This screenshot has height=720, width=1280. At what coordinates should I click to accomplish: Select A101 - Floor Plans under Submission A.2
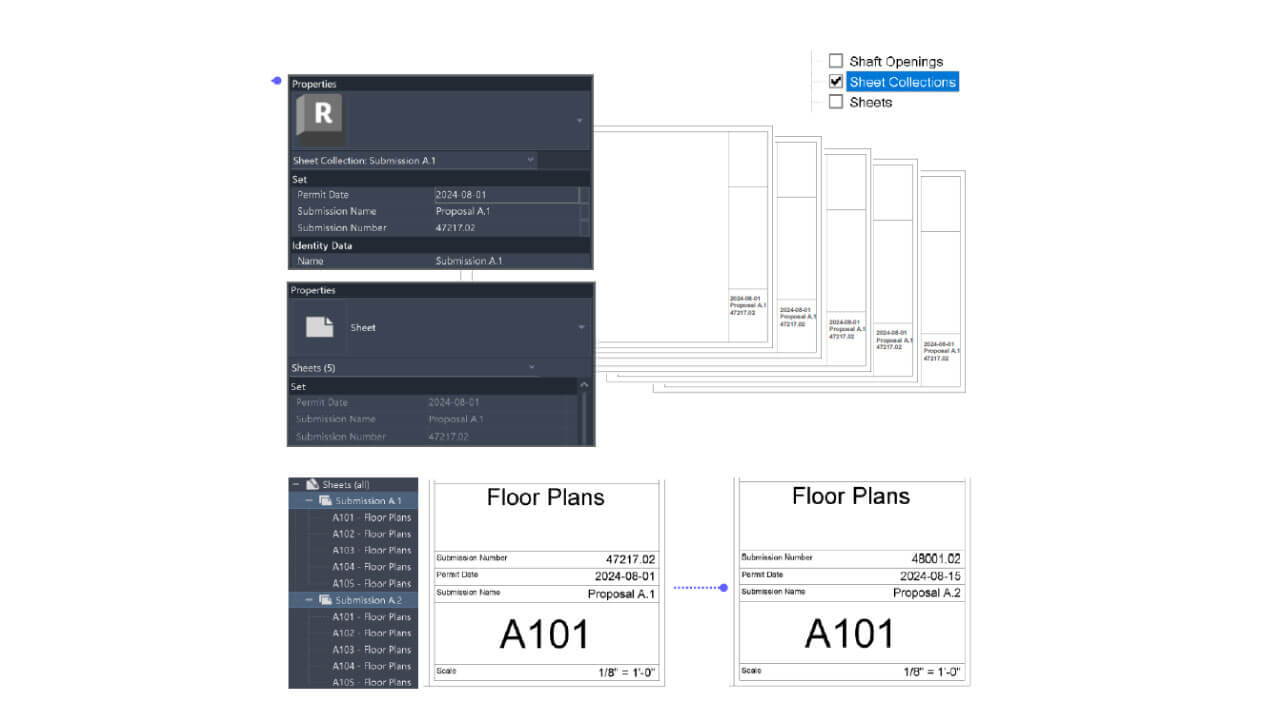tap(372, 617)
